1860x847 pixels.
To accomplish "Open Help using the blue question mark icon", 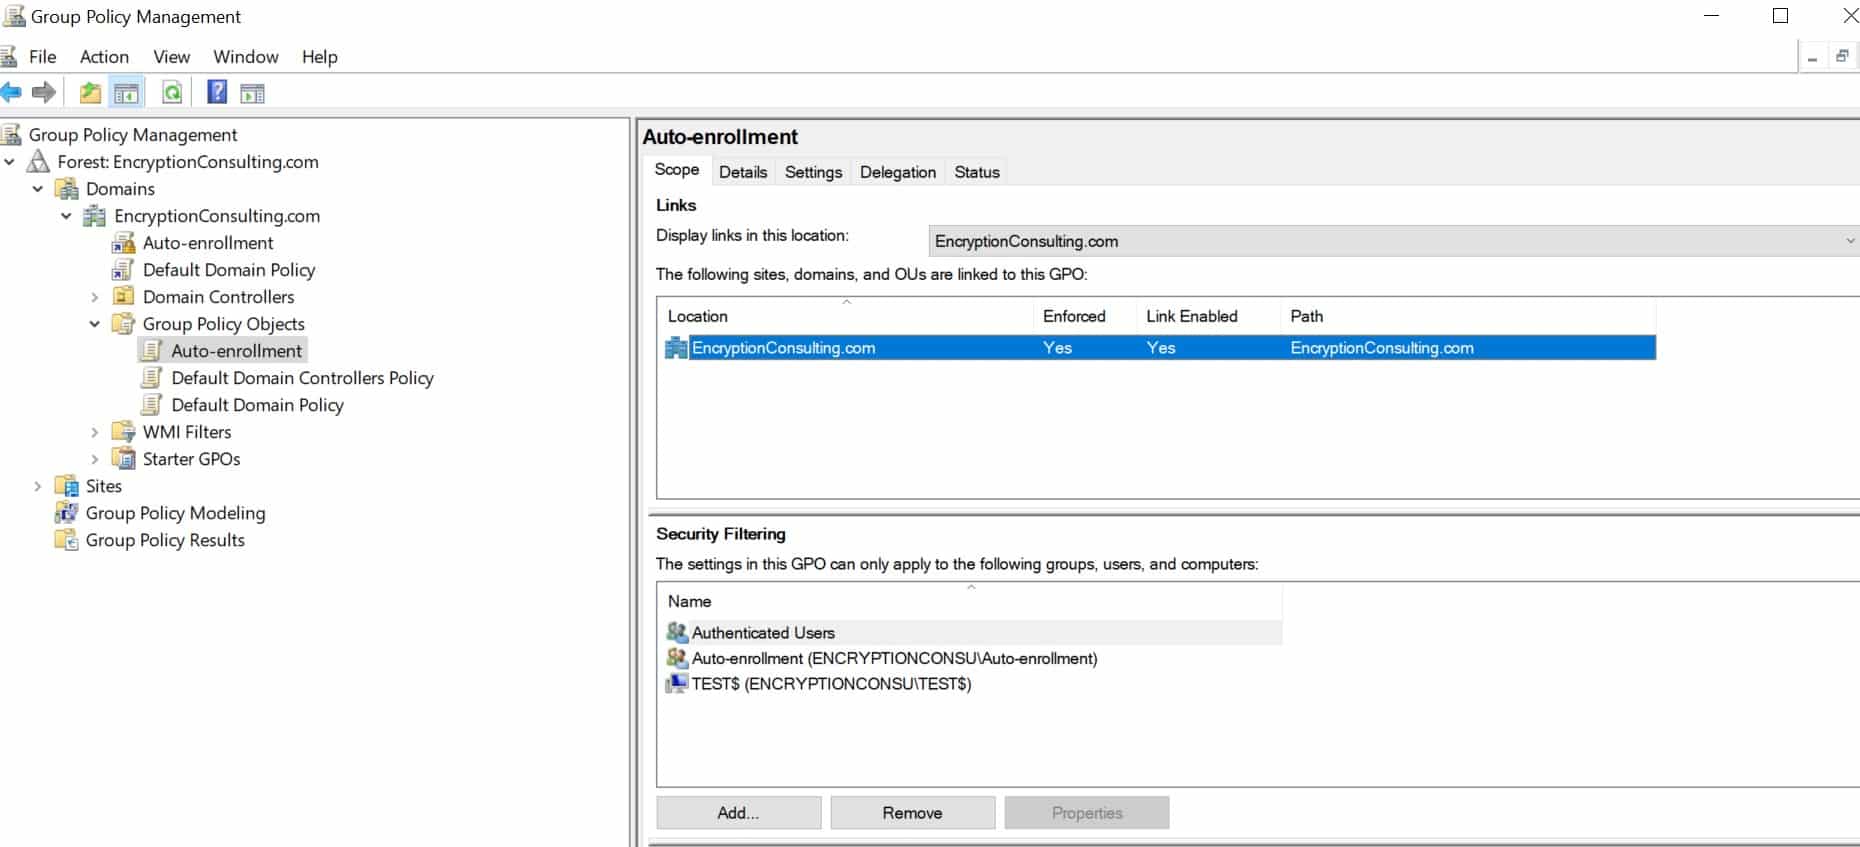I will coord(216,93).
